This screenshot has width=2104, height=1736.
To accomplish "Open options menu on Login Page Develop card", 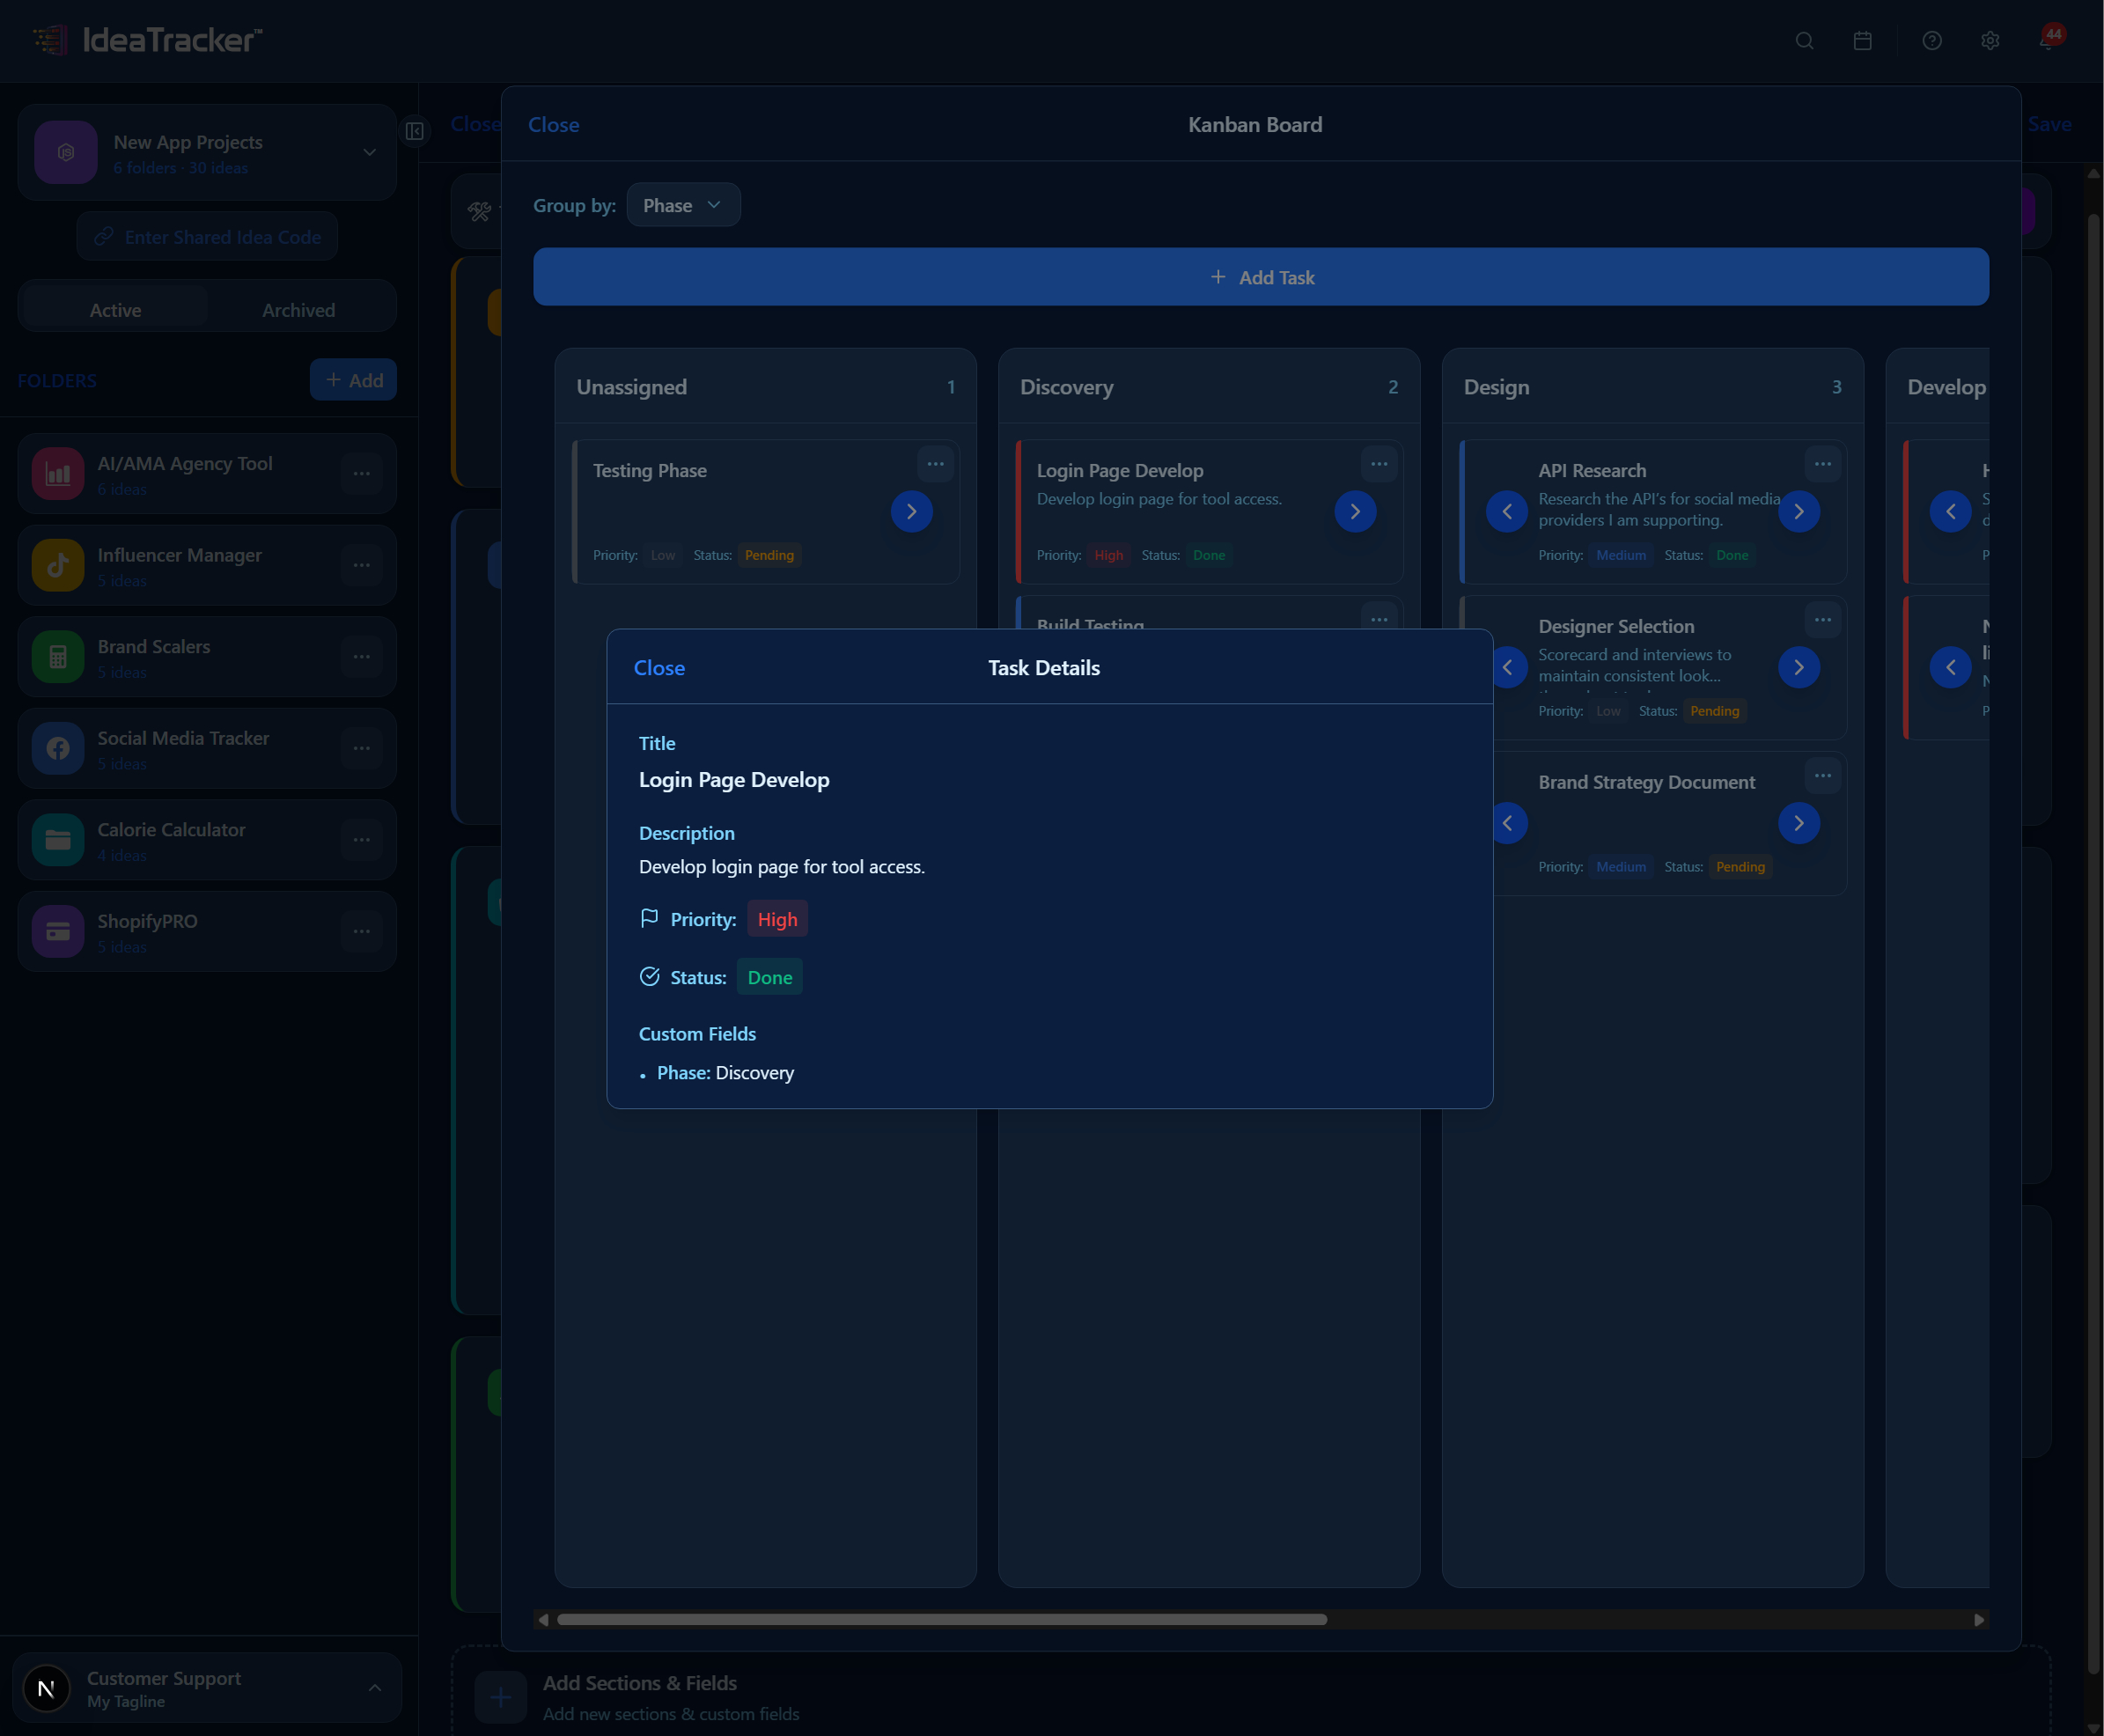I will 1379,464.
